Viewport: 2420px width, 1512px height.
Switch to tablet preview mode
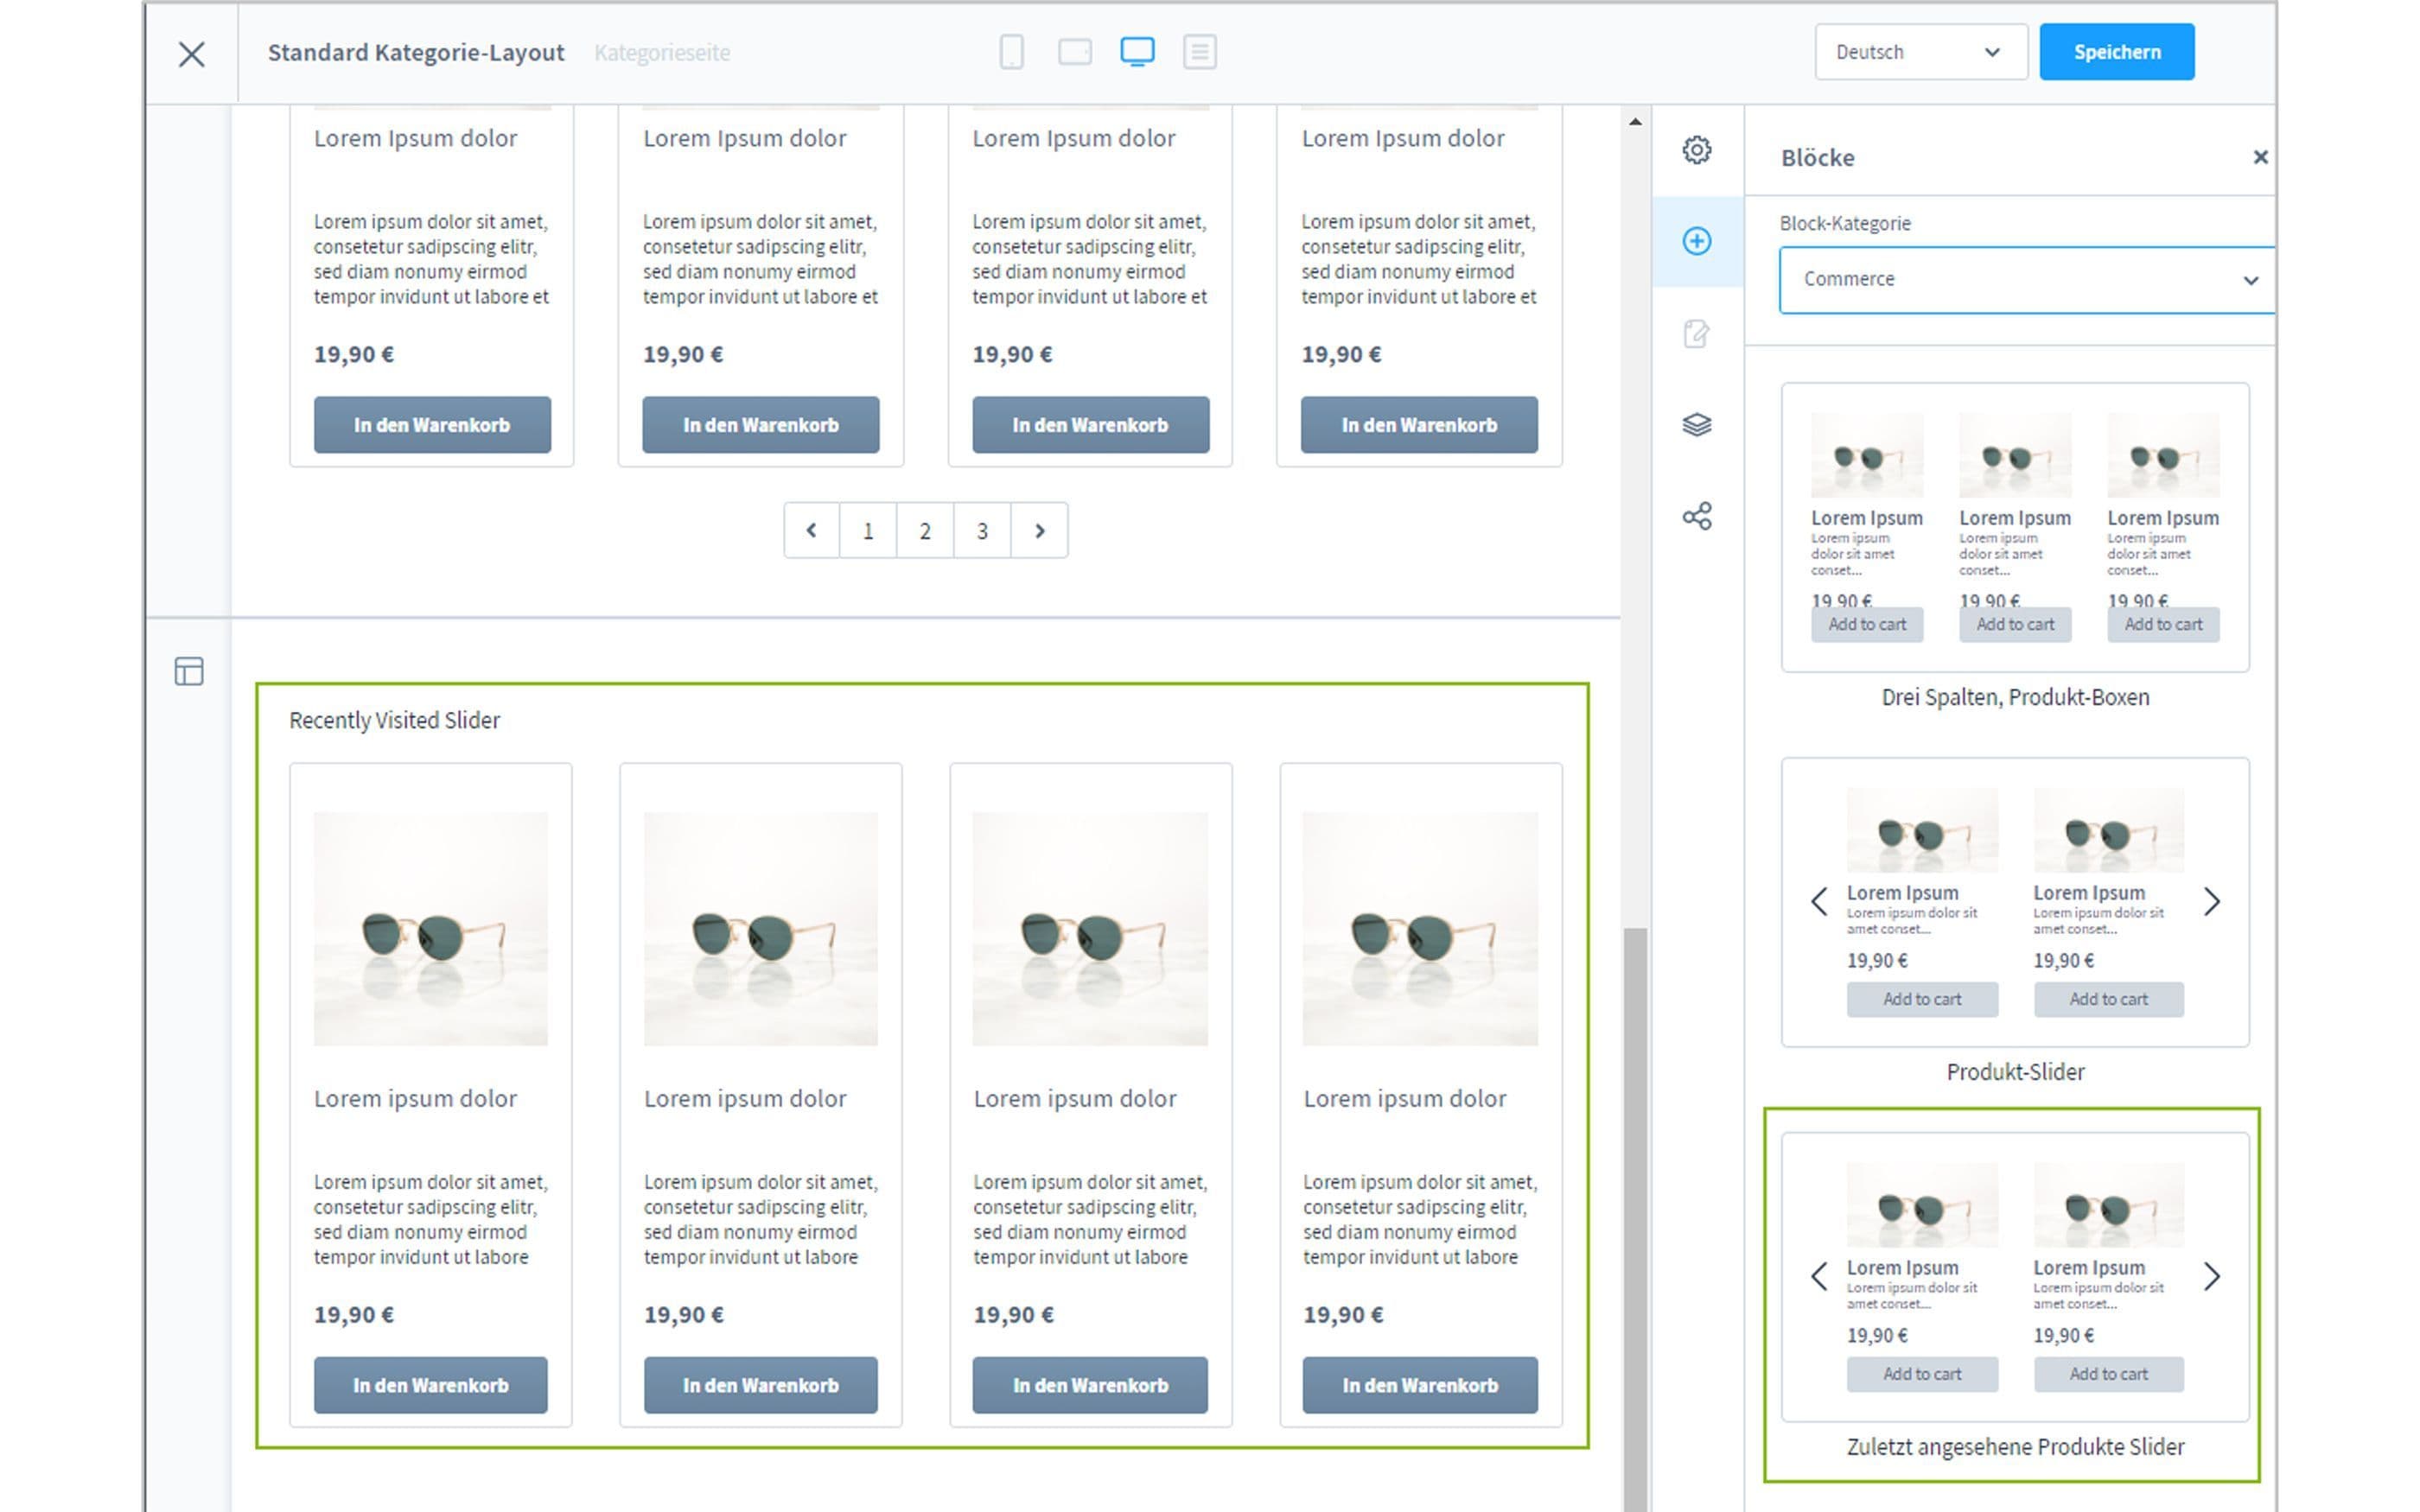click(x=1075, y=52)
